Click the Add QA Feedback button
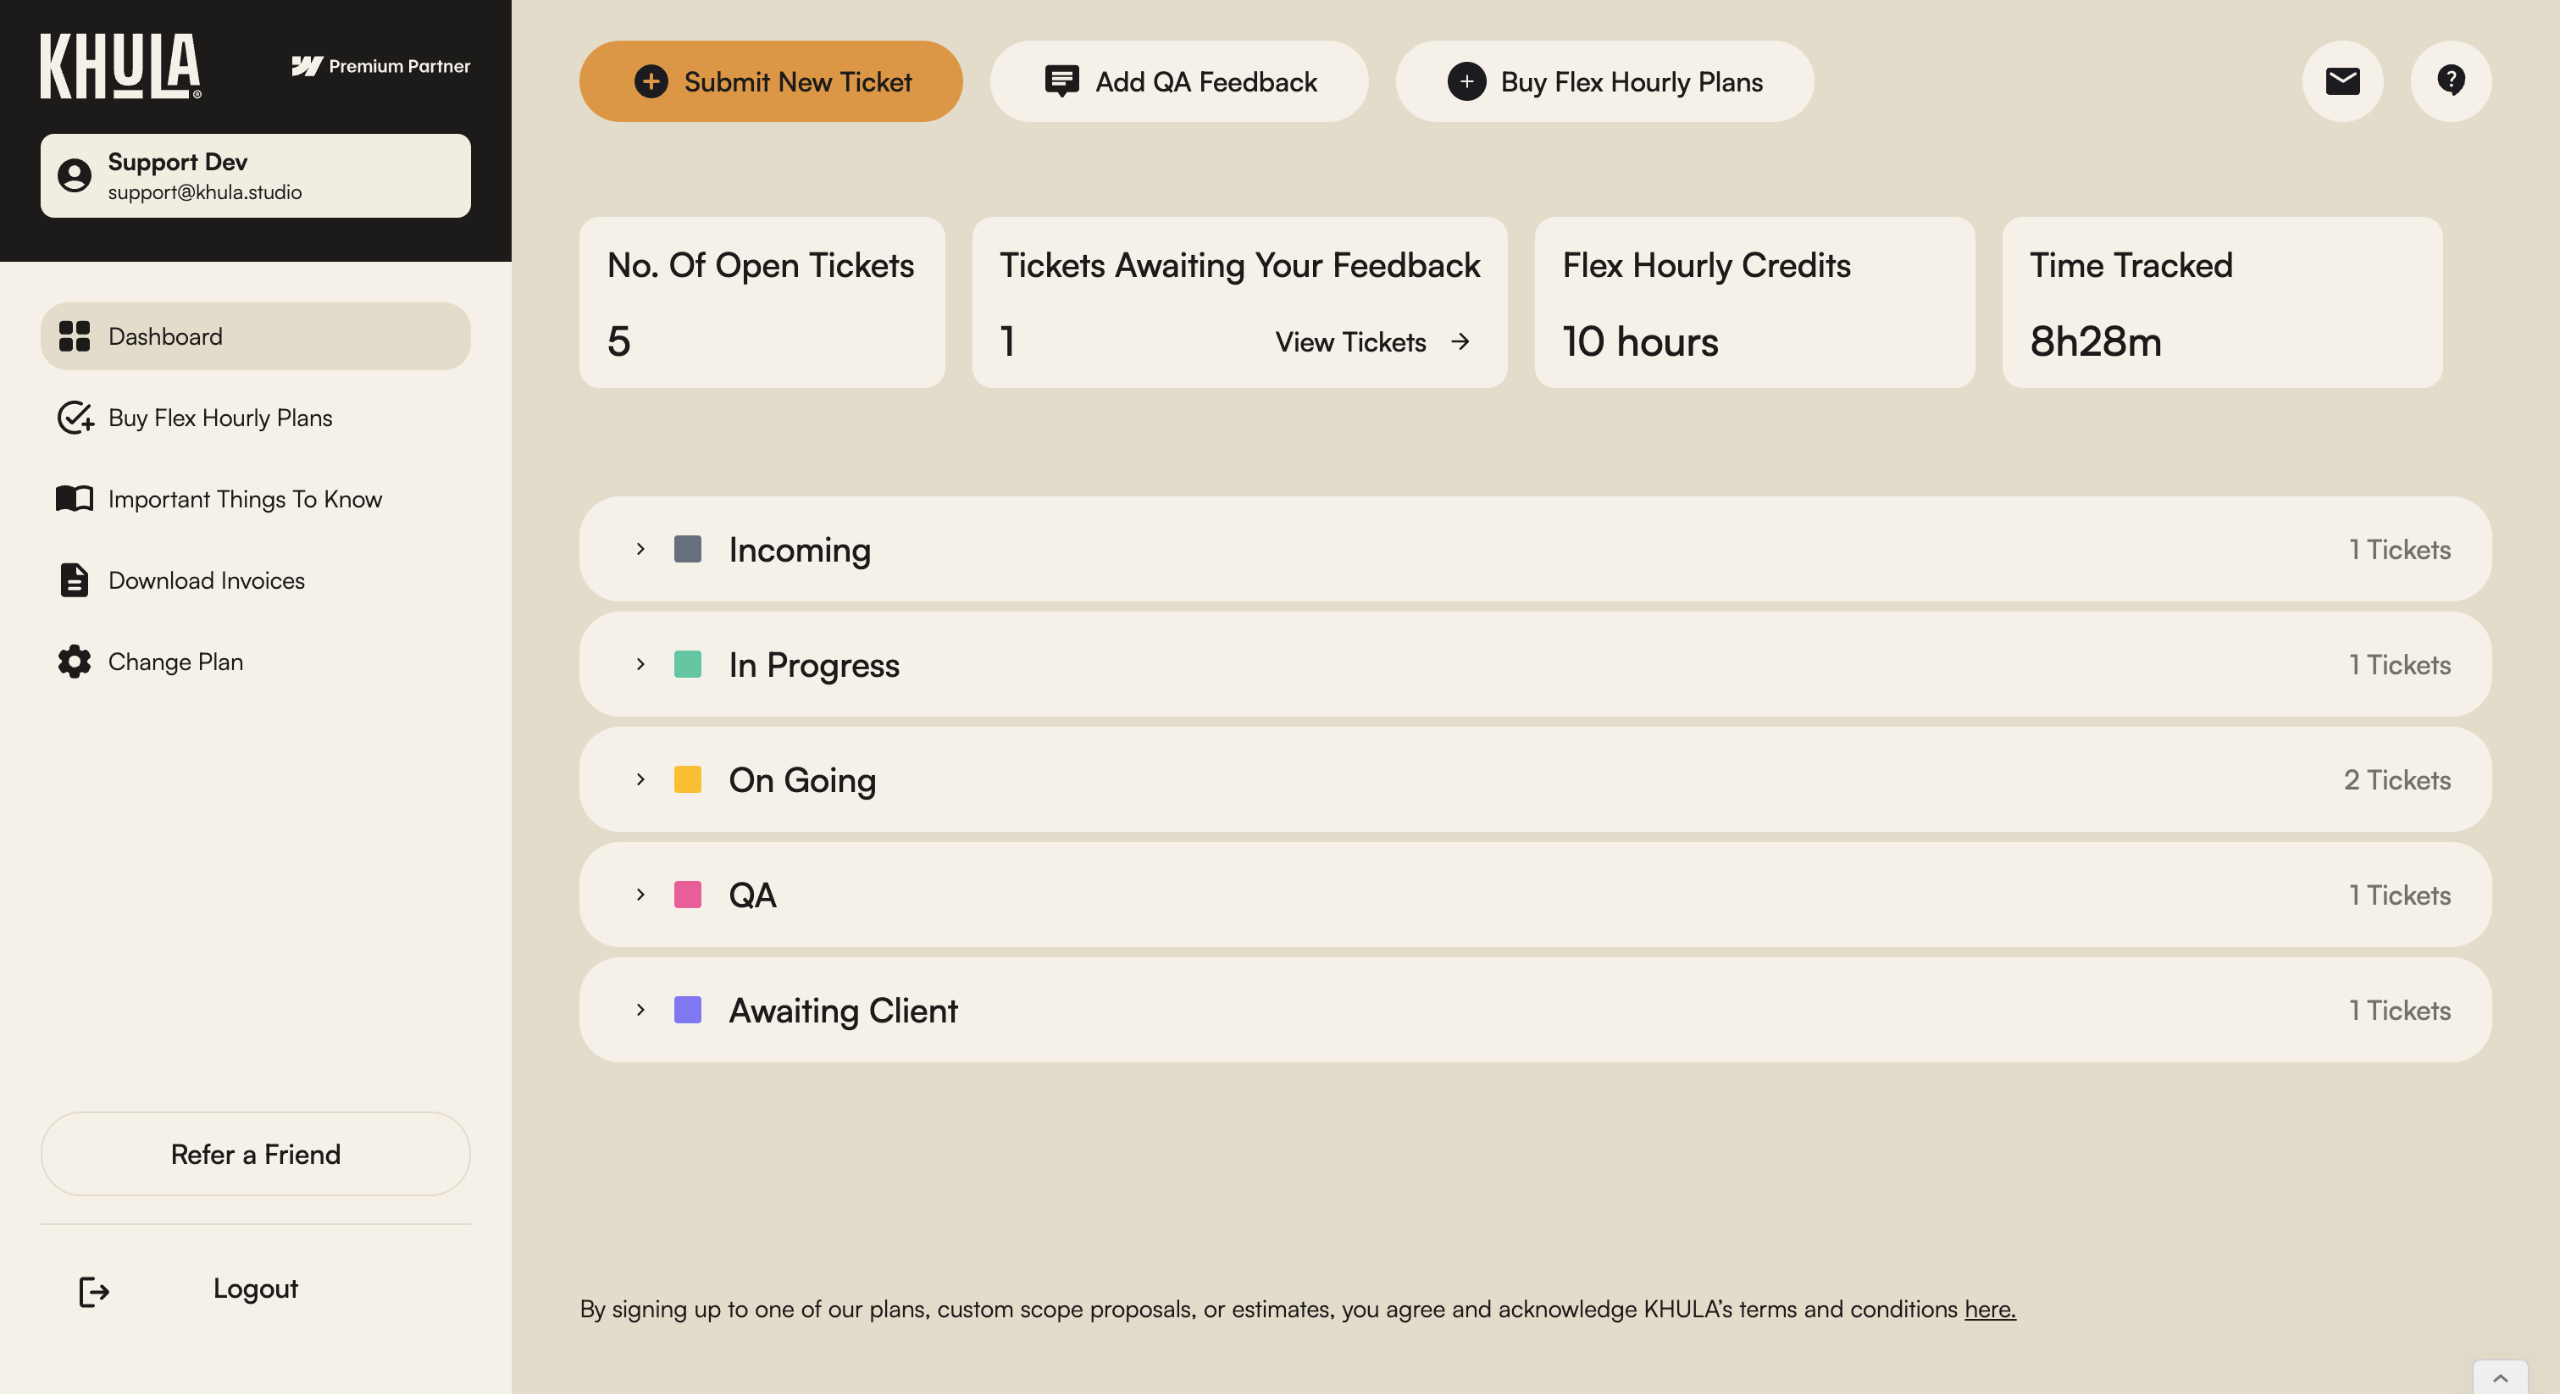The height and width of the screenshot is (1394, 2560). 1179,81
